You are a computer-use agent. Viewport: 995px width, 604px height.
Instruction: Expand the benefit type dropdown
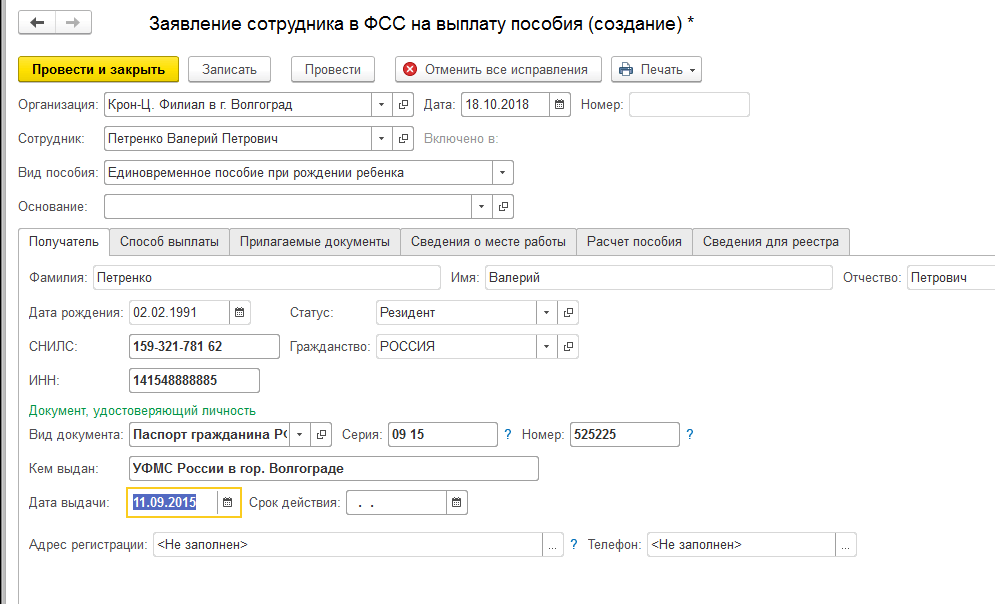pos(502,172)
